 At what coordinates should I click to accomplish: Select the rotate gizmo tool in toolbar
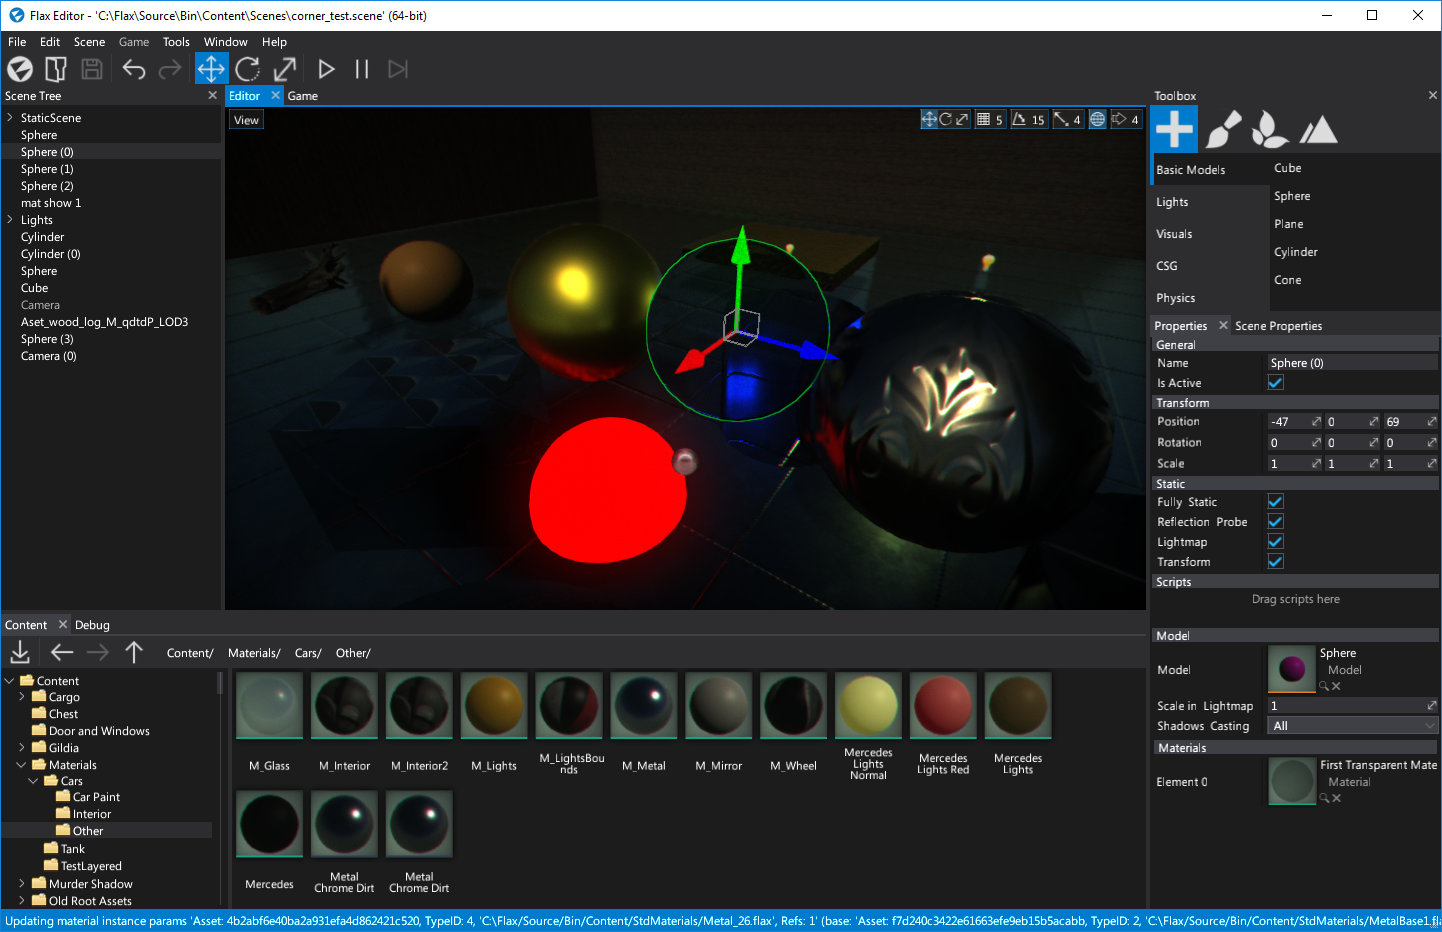pos(248,69)
